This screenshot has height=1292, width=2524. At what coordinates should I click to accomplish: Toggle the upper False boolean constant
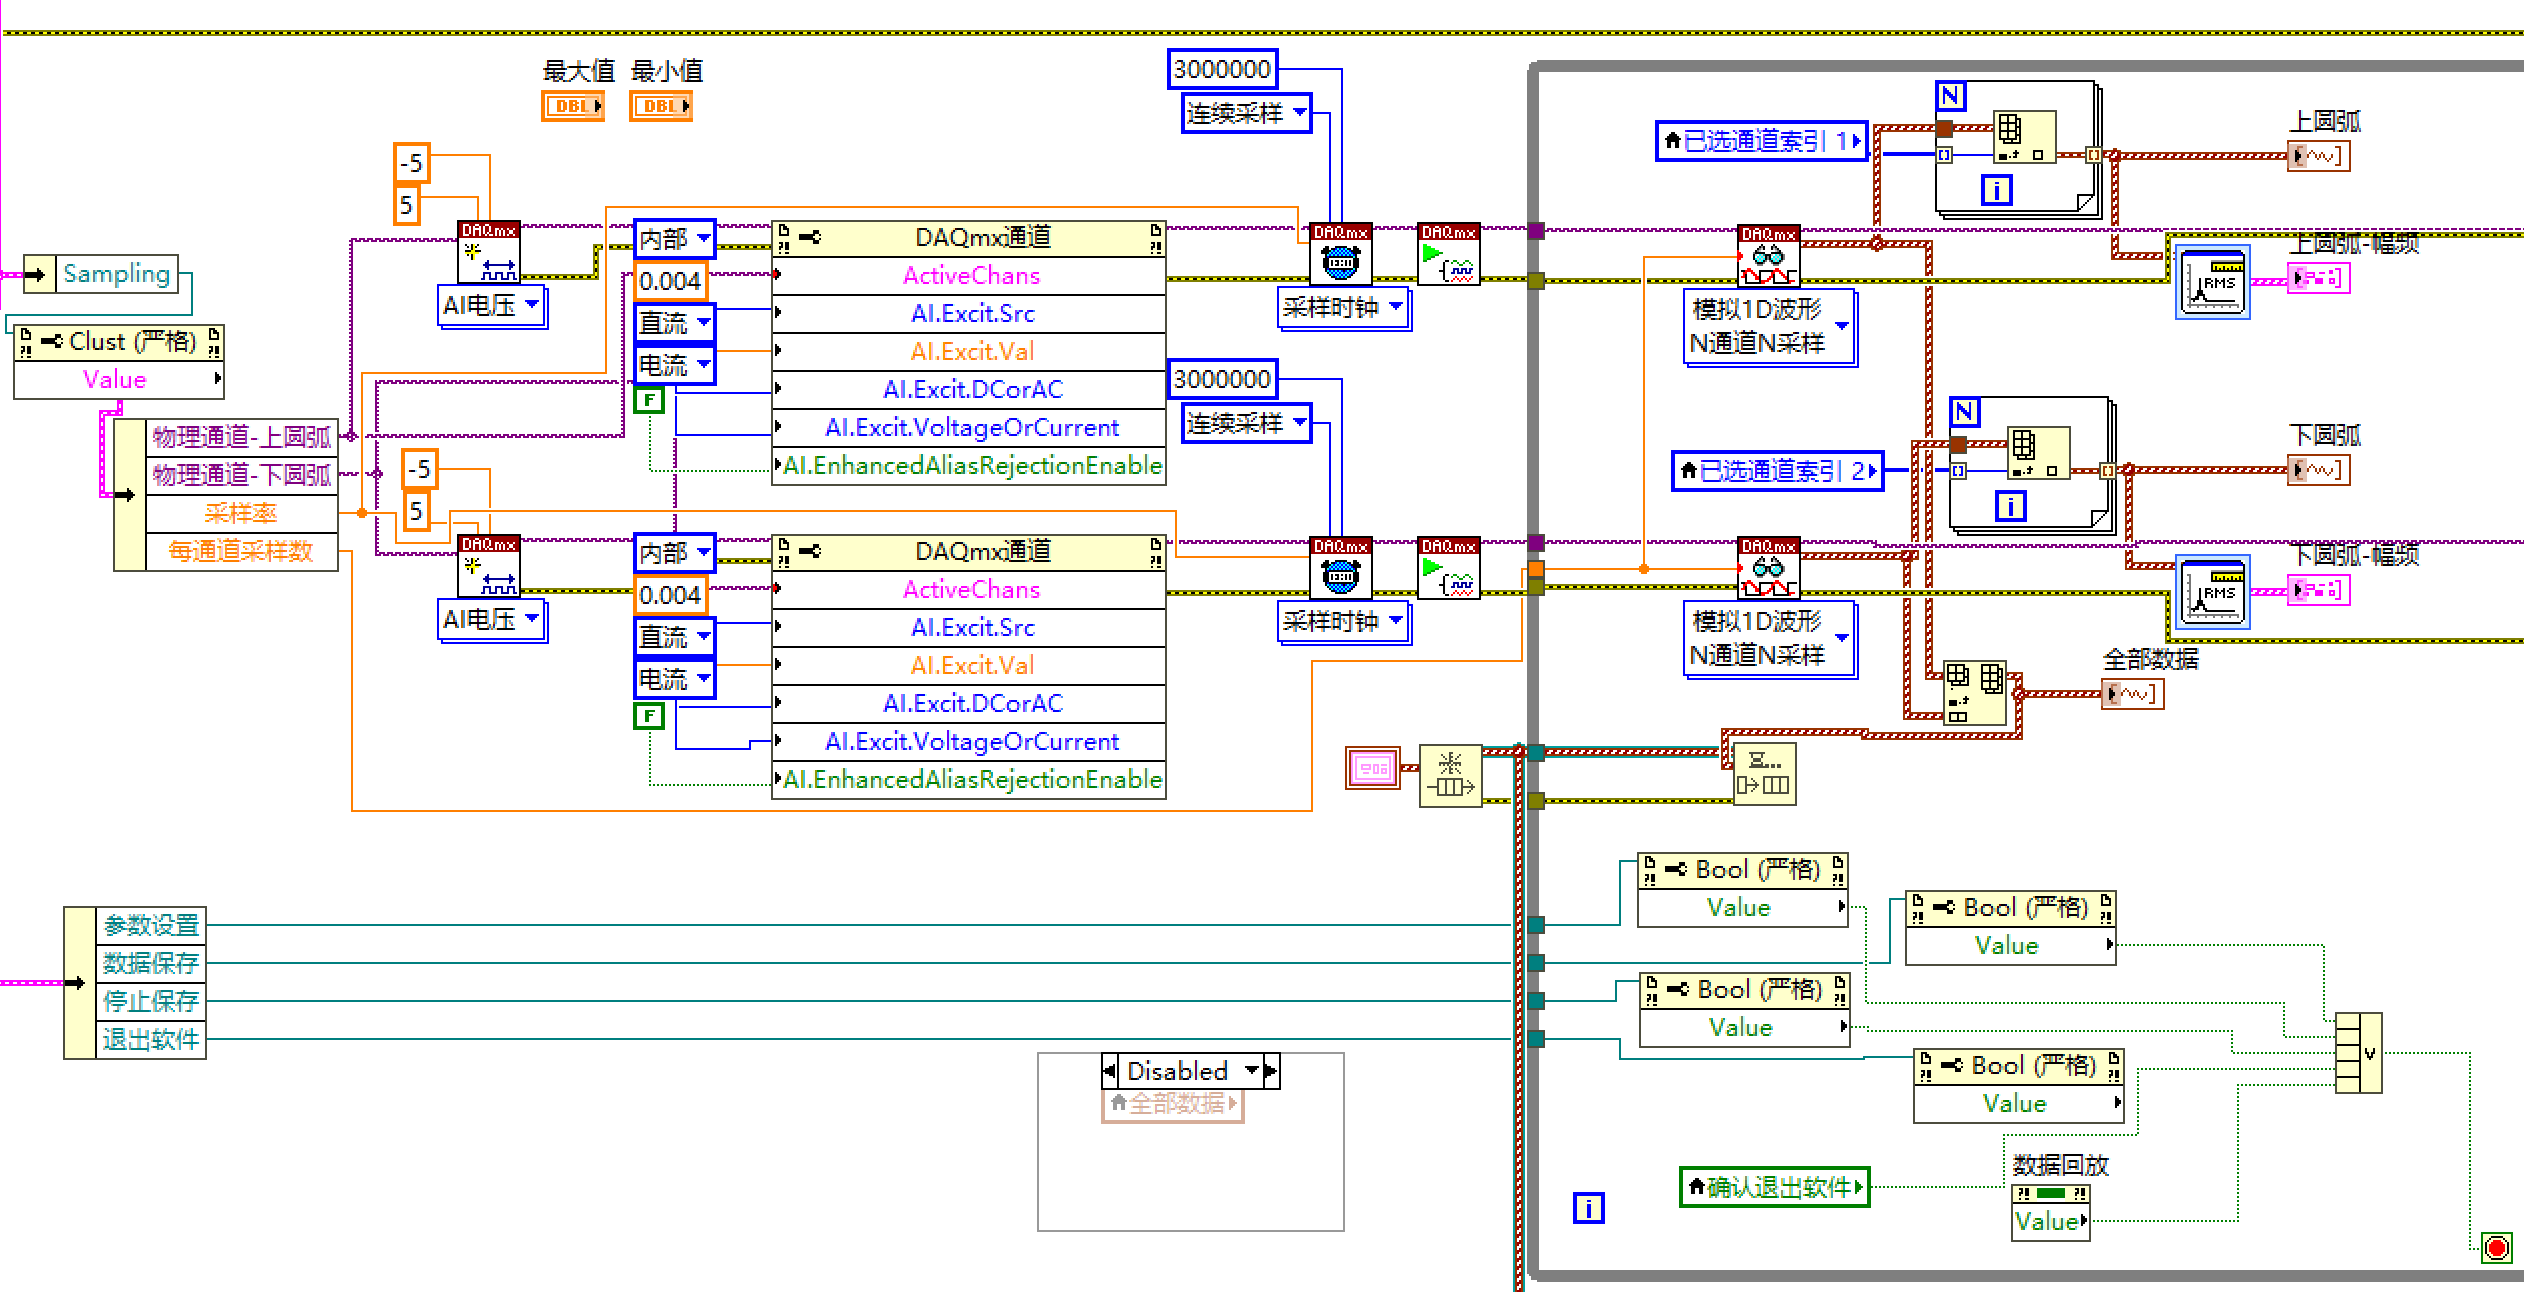point(649,401)
